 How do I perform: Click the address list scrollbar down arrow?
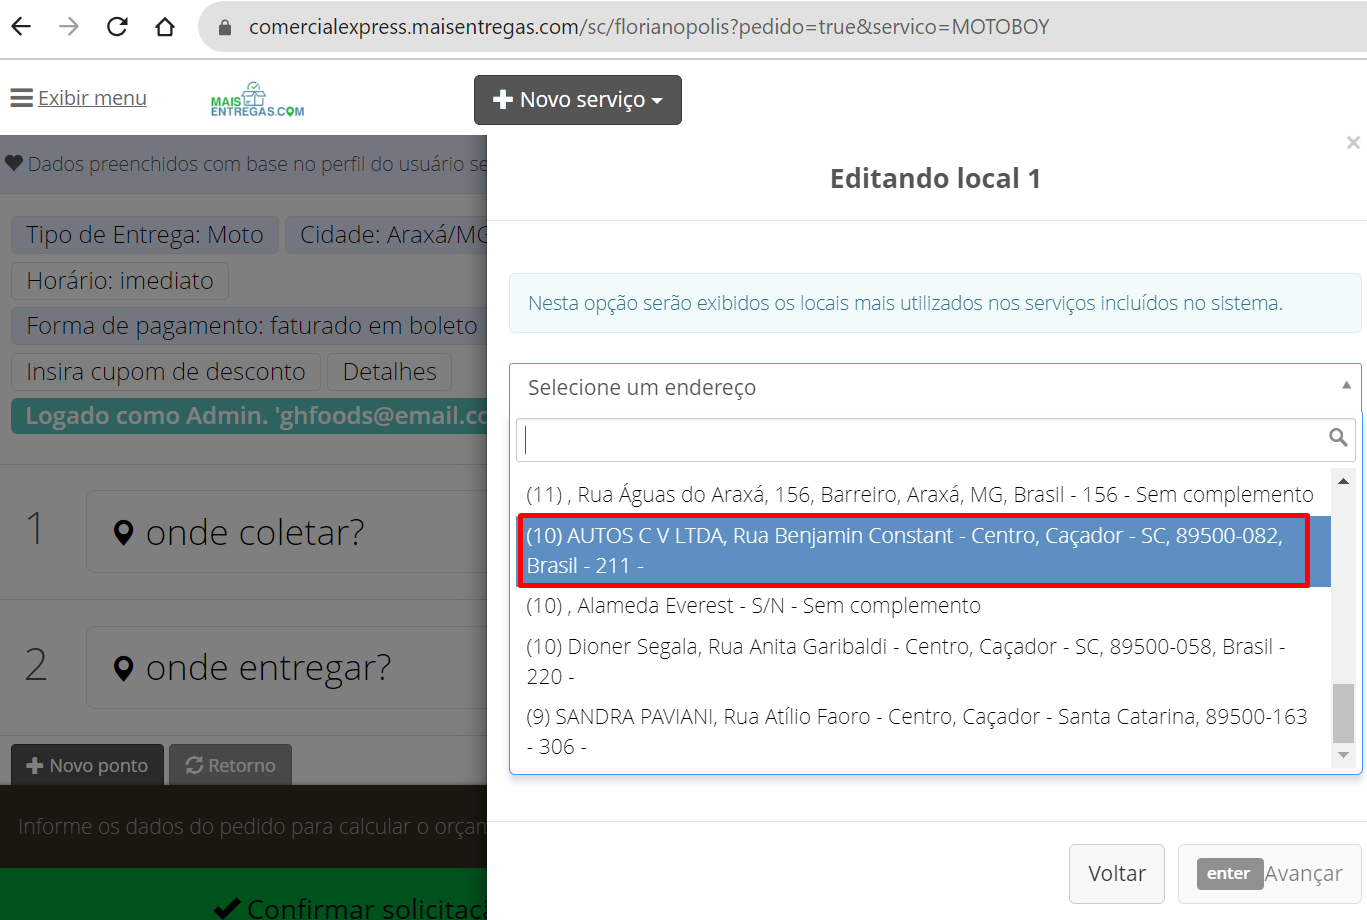coord(1343,756)
